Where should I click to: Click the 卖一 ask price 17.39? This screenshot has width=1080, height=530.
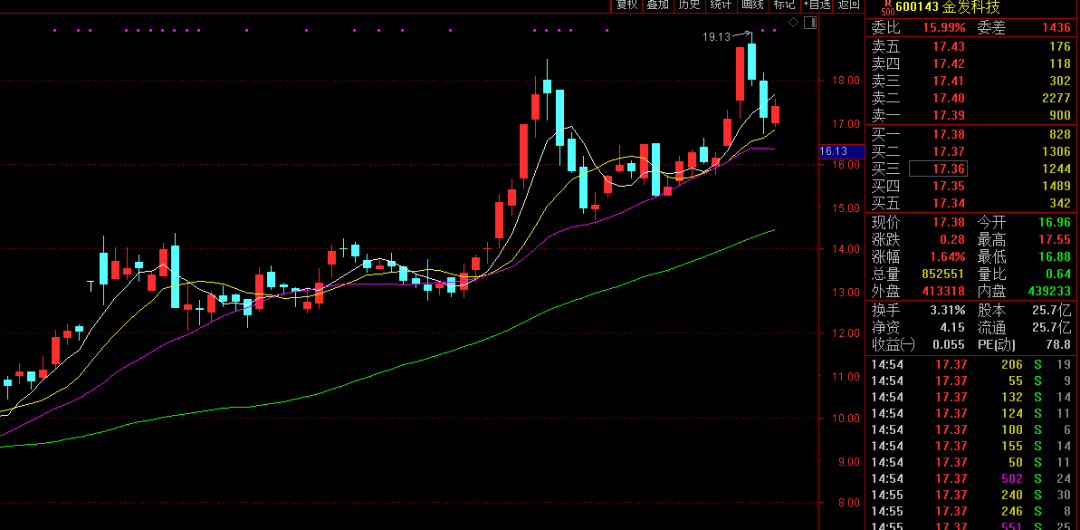949,115
